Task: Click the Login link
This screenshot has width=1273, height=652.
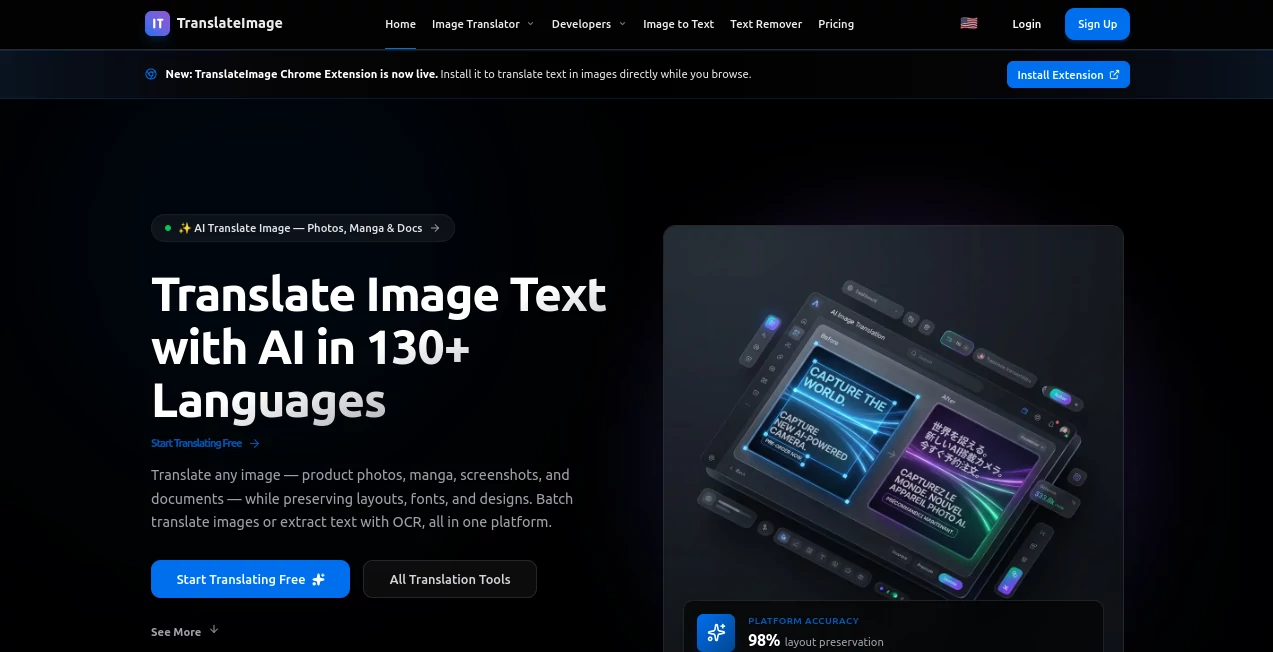Action: (x=1026, y=24)
